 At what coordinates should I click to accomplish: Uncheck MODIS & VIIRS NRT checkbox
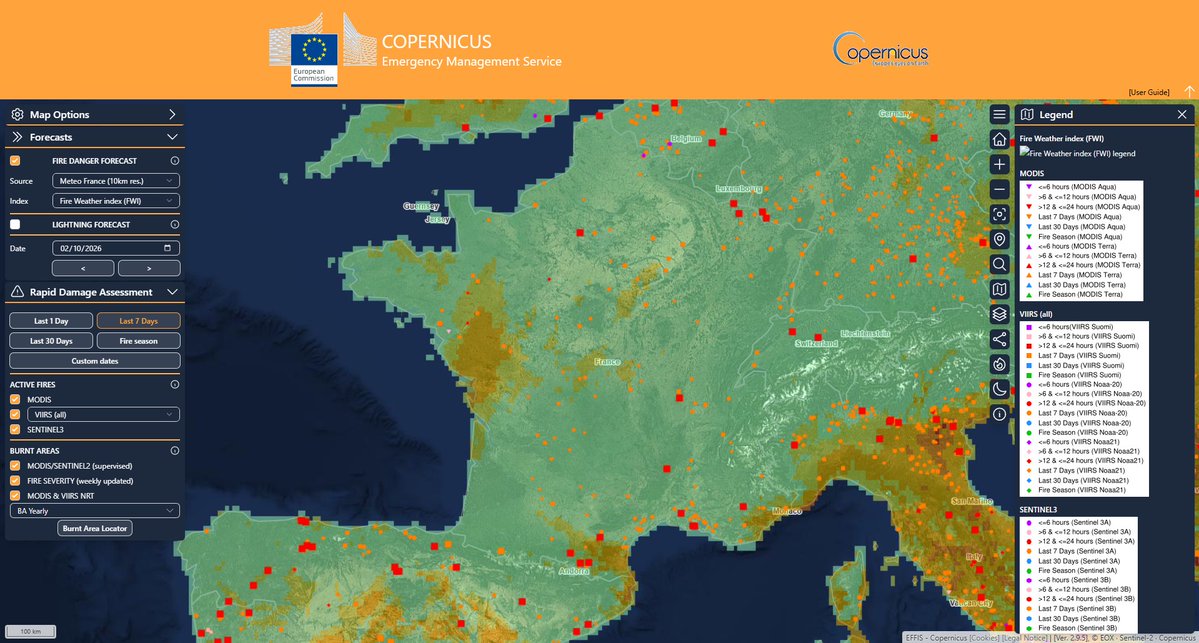15,495
